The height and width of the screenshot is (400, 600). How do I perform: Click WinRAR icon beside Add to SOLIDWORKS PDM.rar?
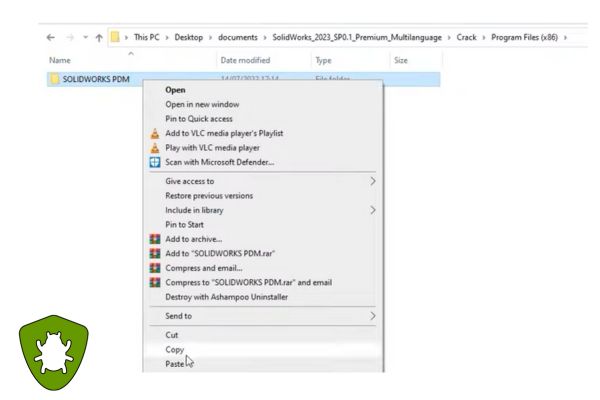(155, 253)
